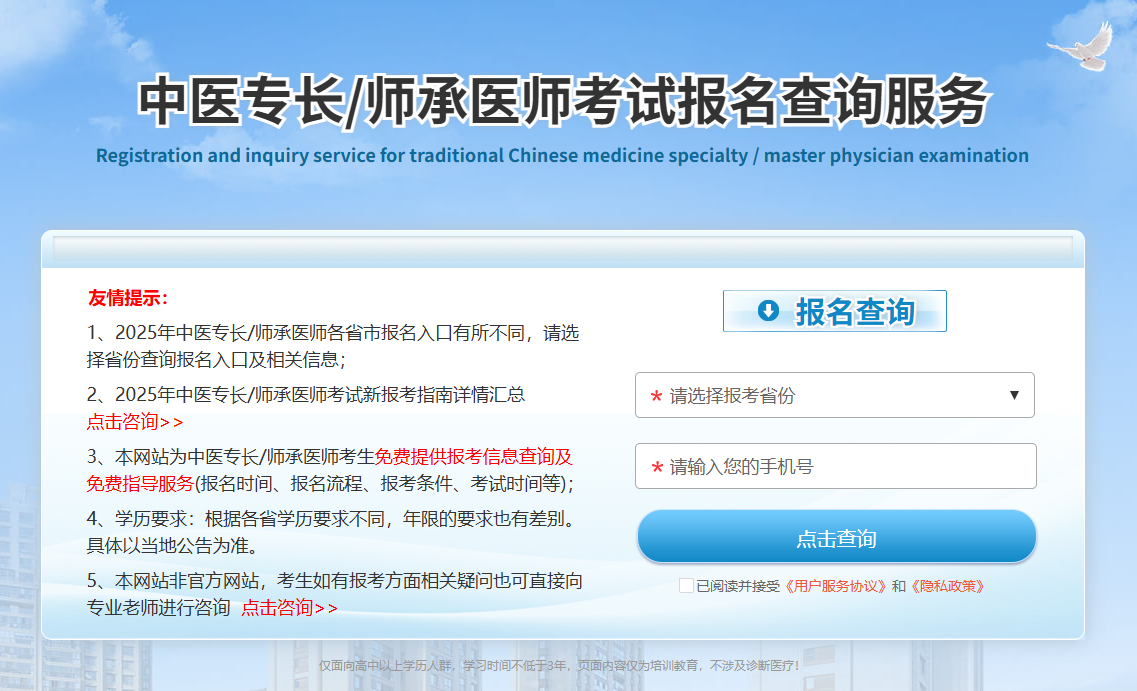The width and height of the screenshot is (1137, 691).
Task: Click the 中医专长/师承医师考试报名查询服务 heading
Action: (563, 102)
